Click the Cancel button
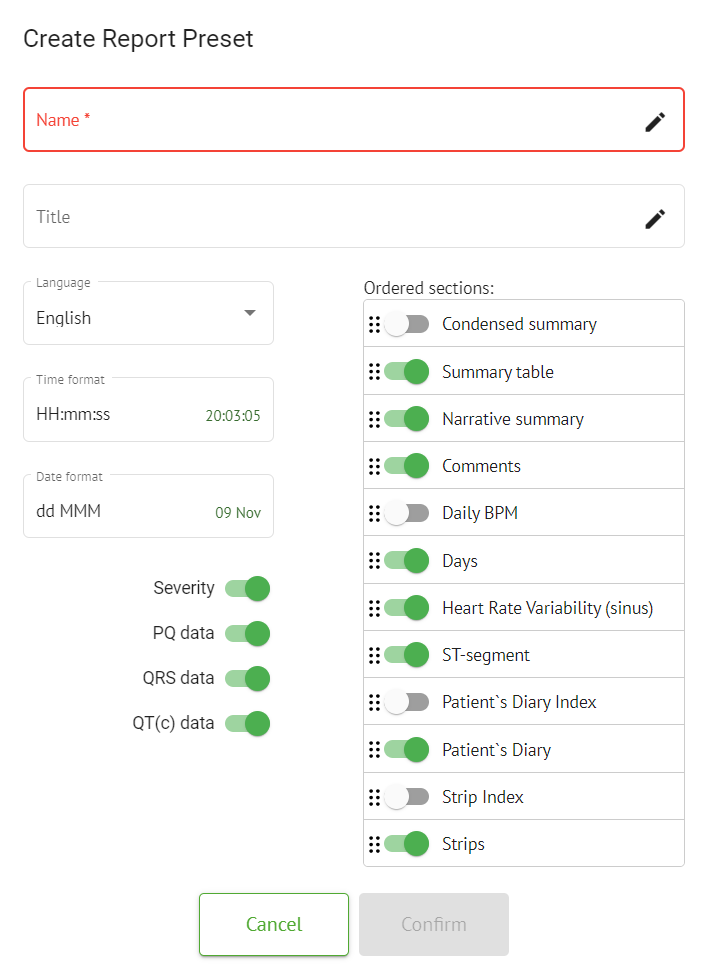703x970 pixels. pos(274,924)
